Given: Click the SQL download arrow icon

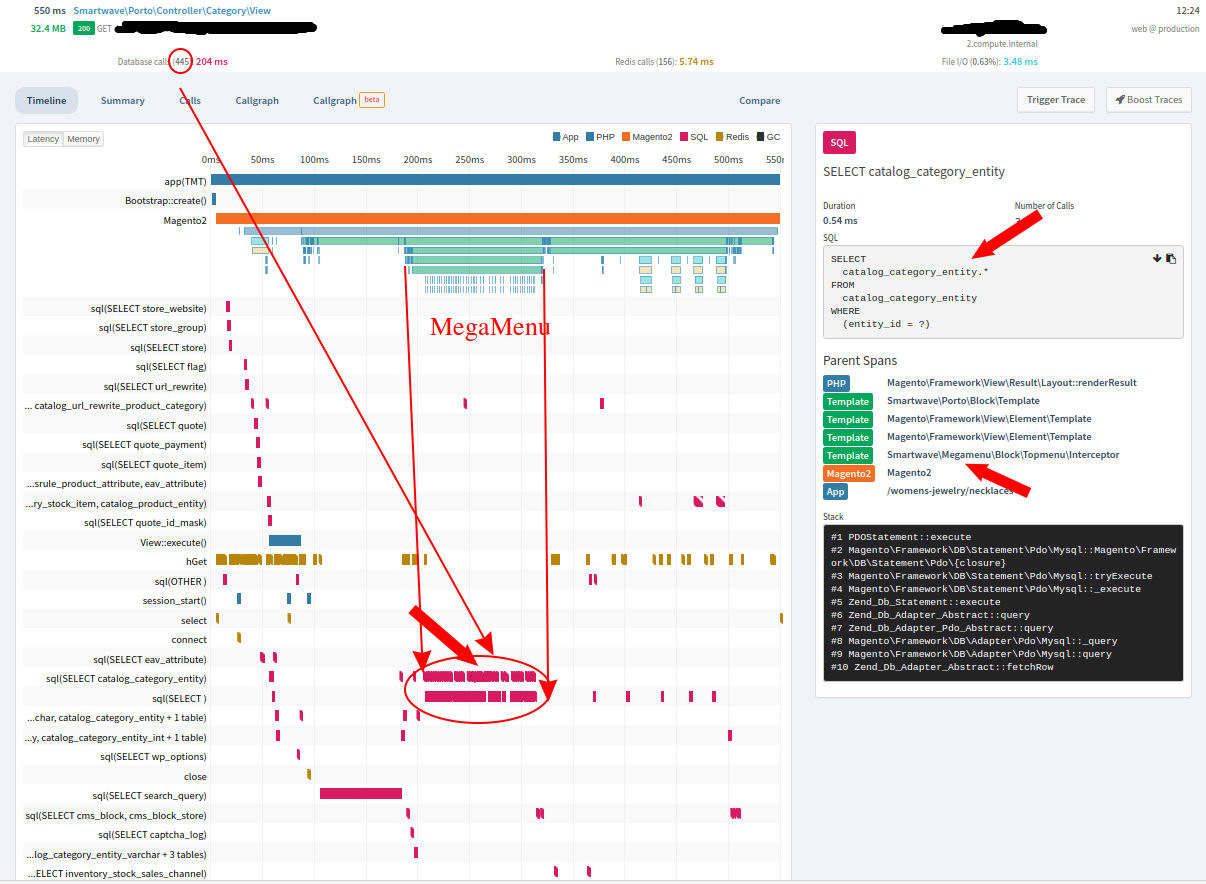Looking at the screenshot, I should click(1157, 258).
